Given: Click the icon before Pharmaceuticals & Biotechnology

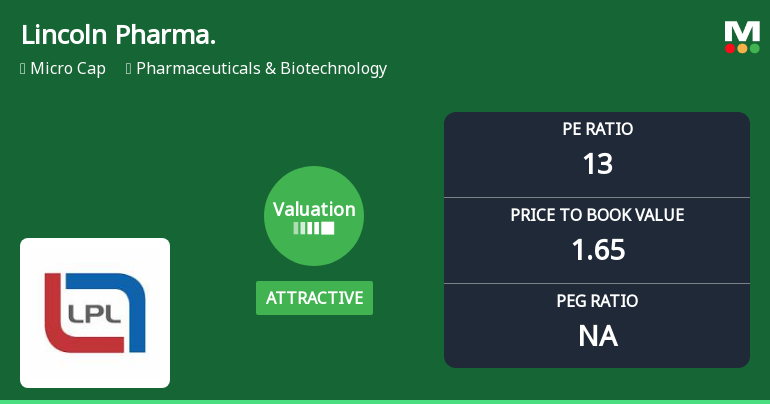Looking at the screenshot, I should [x=129, y=69].
